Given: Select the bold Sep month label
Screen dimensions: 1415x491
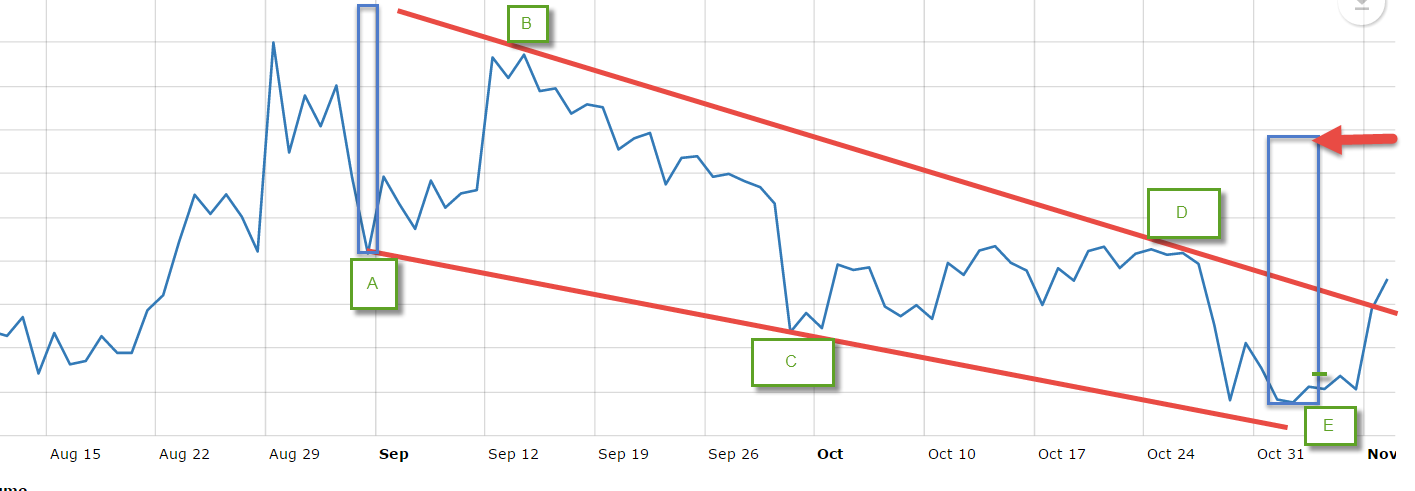Looking at the screenshot, I should (x=393, y=454).
